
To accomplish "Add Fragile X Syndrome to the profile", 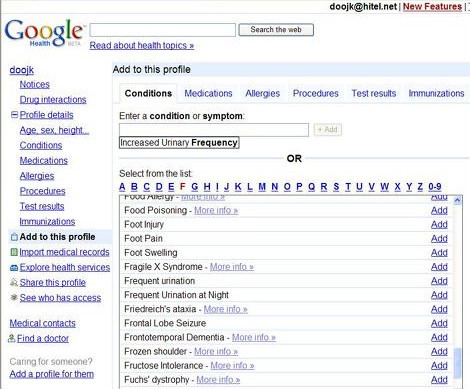I will pos(439,267).
